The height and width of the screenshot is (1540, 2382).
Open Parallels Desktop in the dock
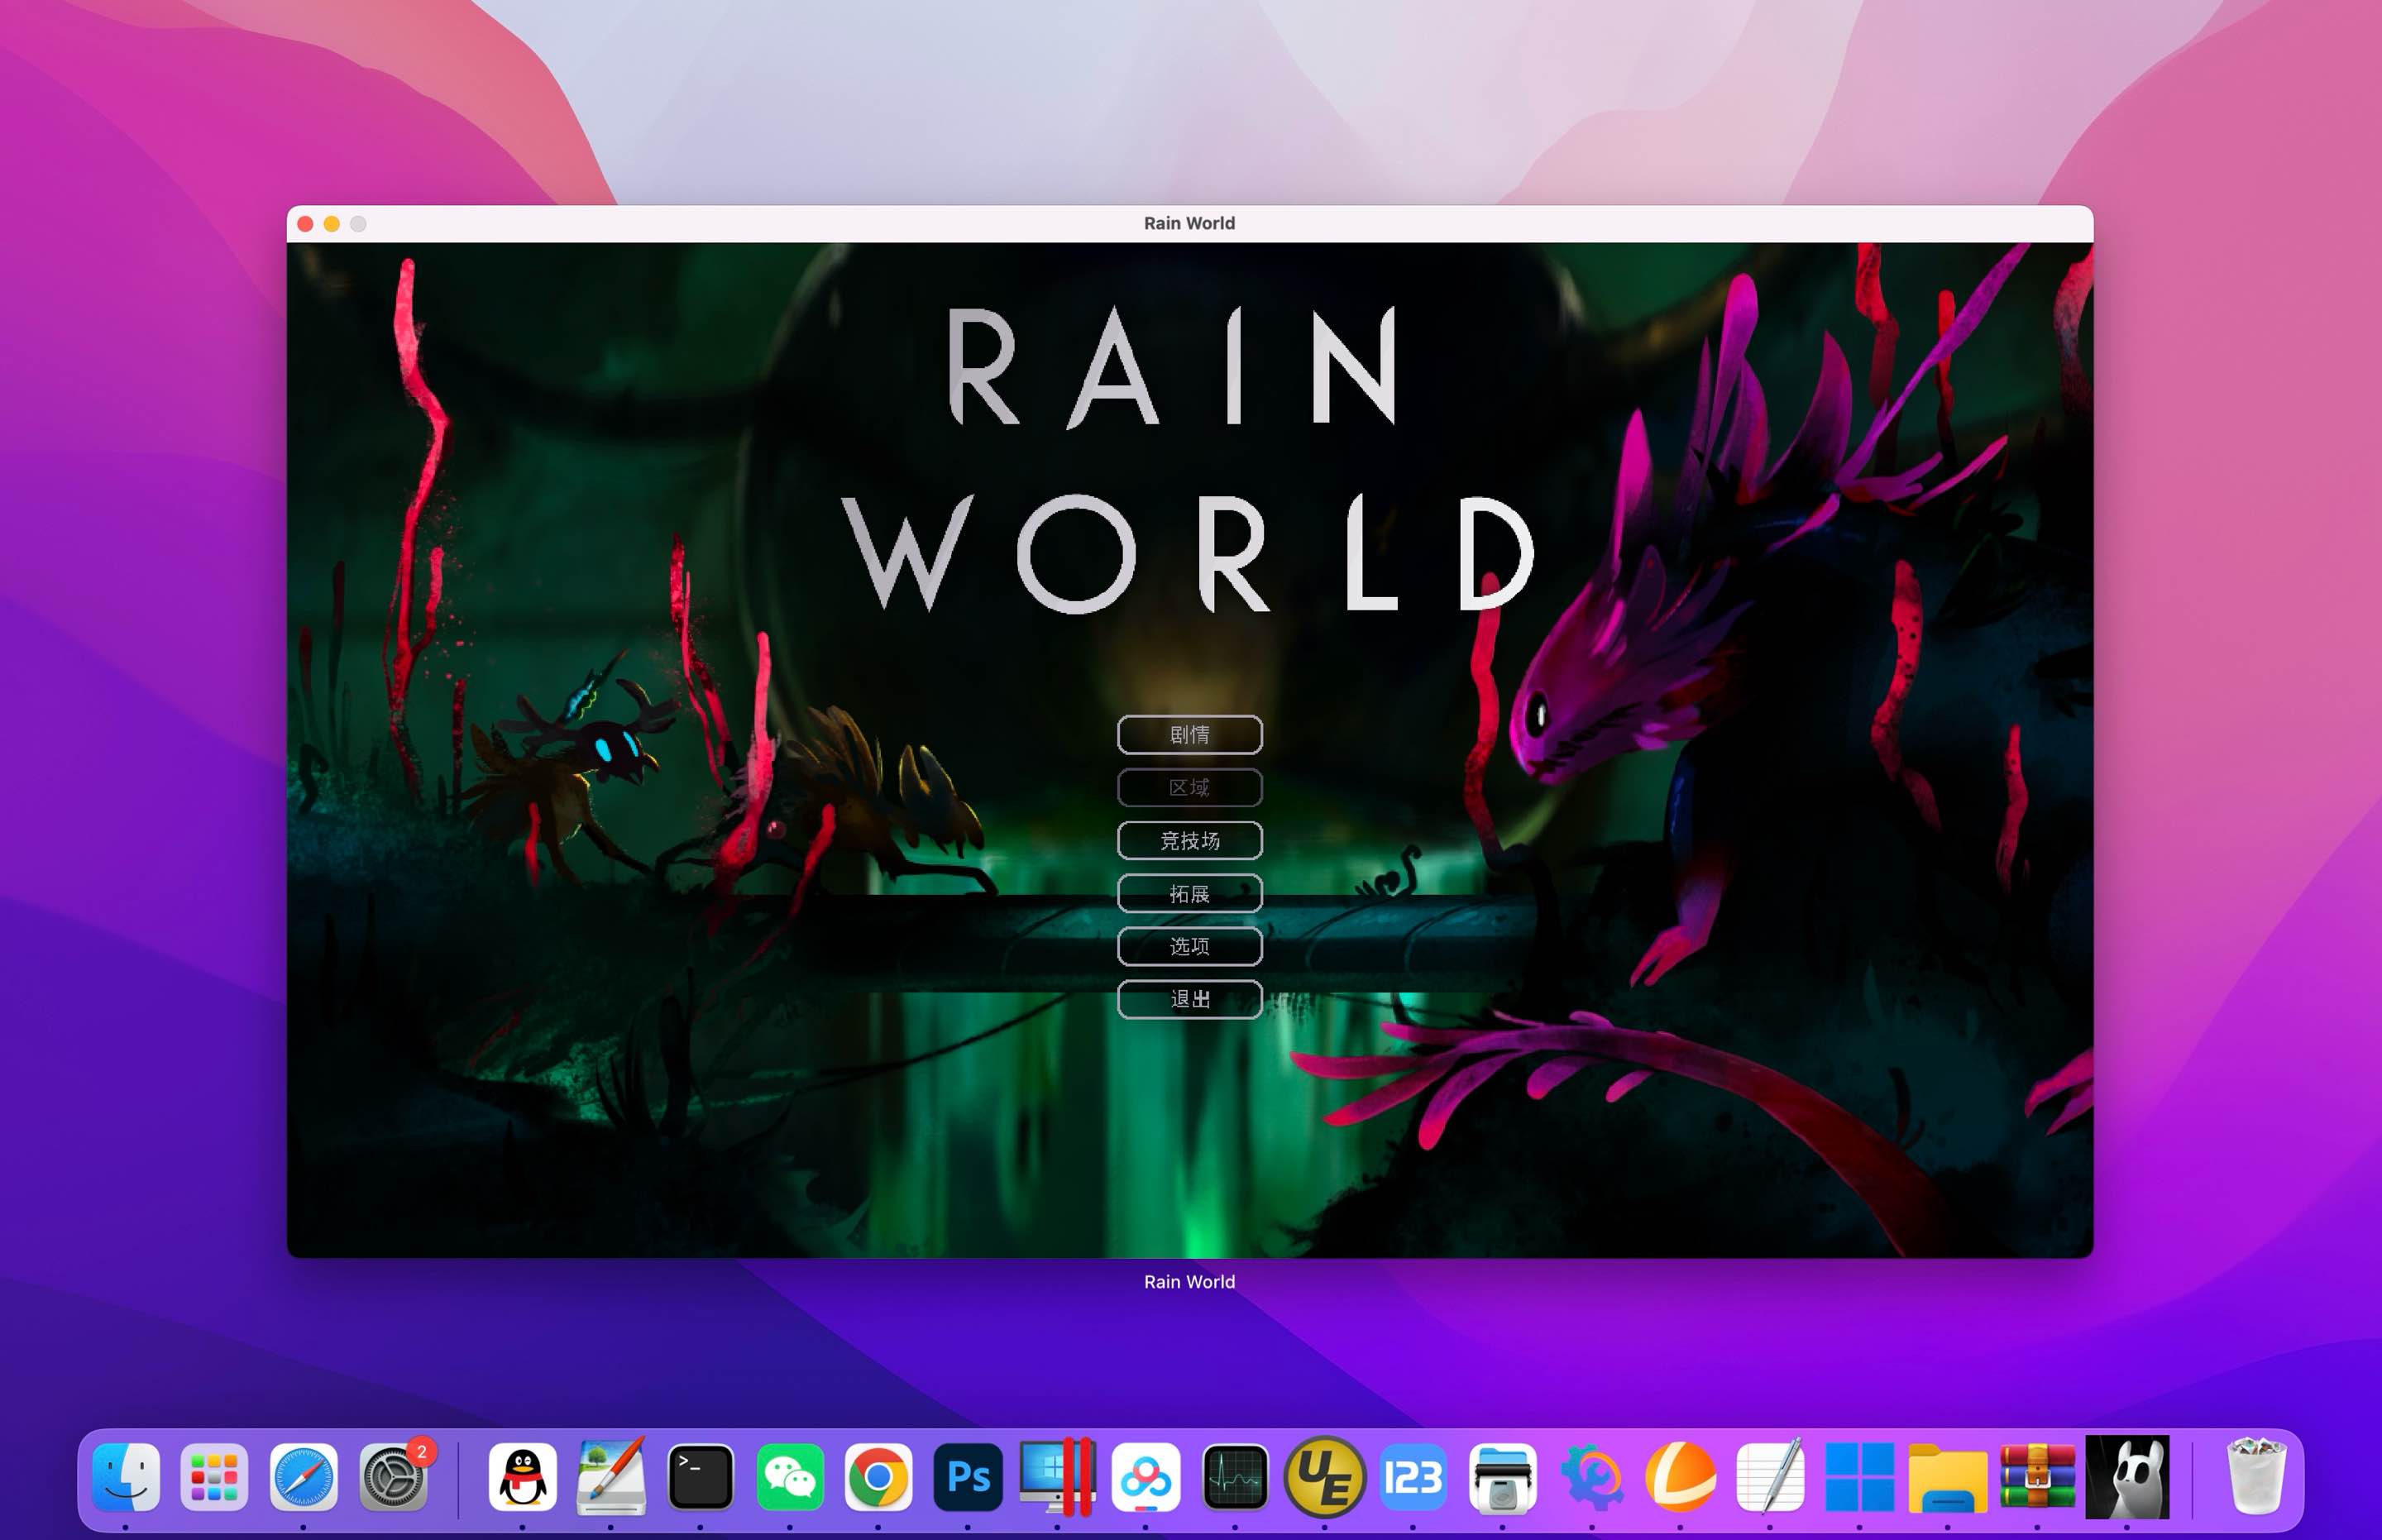tap(1057, 1477)
